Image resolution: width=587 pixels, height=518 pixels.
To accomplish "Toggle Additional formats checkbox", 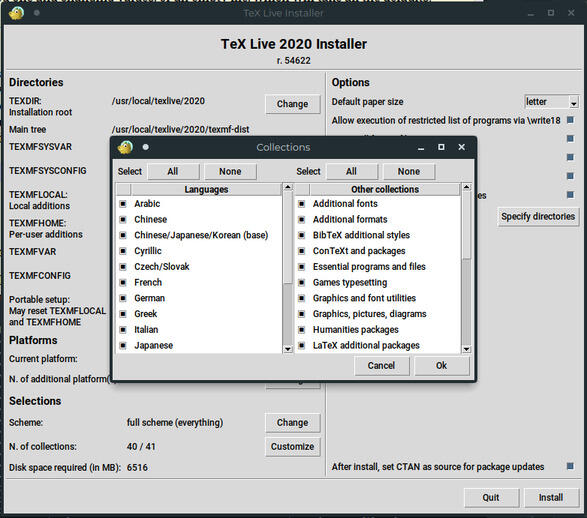I will (301, 219).
